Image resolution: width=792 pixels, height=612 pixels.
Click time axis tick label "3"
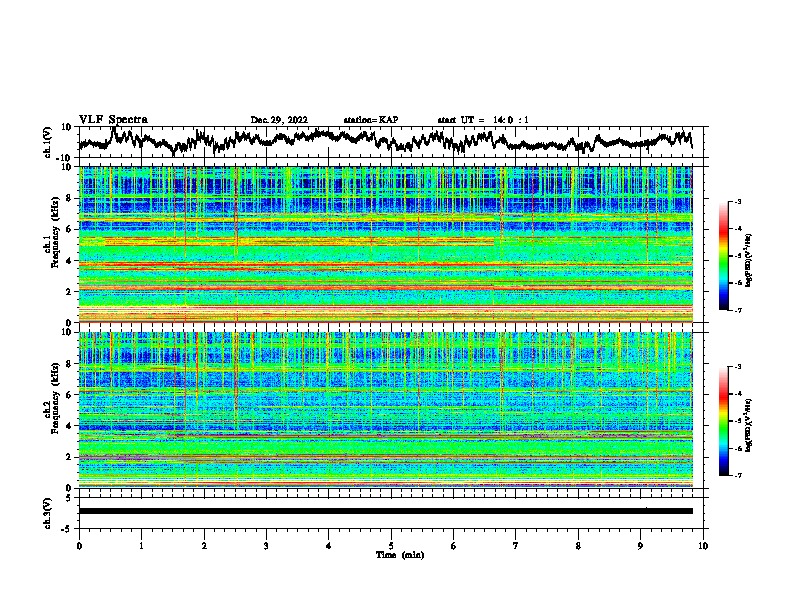click(x=266, y=546)
